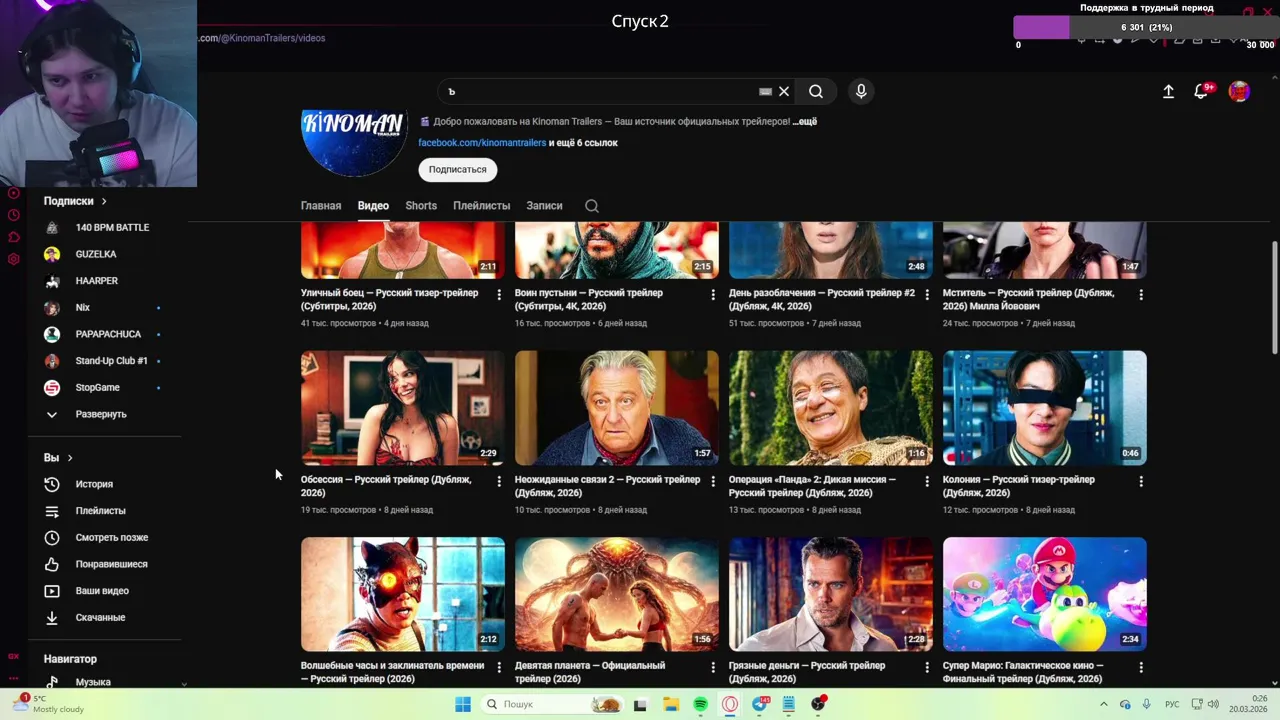Open the on-screen keyboard icon in search box
Screen dimensions: 1280x720
765,91
